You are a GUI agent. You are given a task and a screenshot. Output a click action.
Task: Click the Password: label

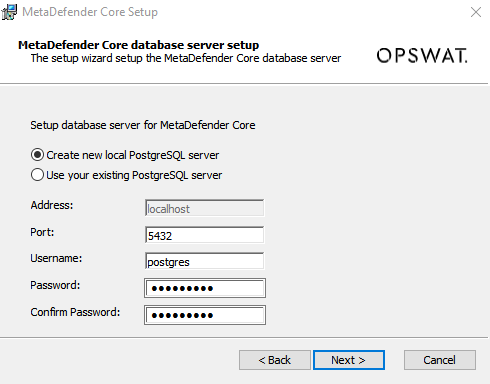(55, 285)
